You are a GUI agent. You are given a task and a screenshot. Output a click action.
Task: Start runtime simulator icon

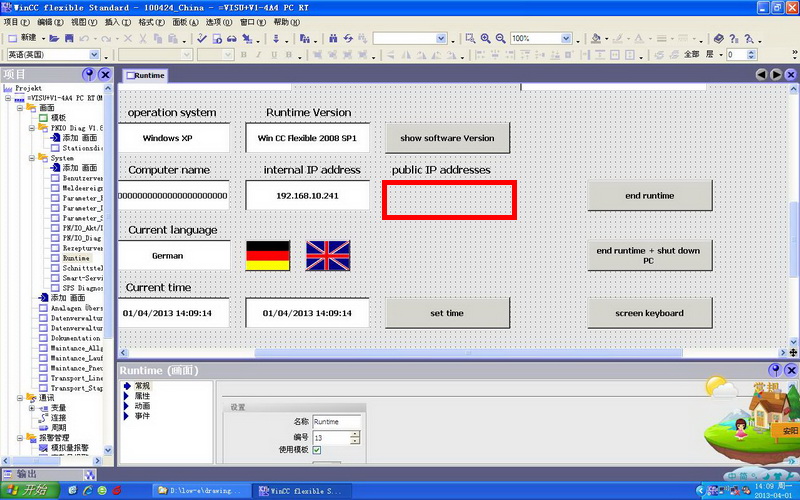pyautogui.click(x=217, y=38)
